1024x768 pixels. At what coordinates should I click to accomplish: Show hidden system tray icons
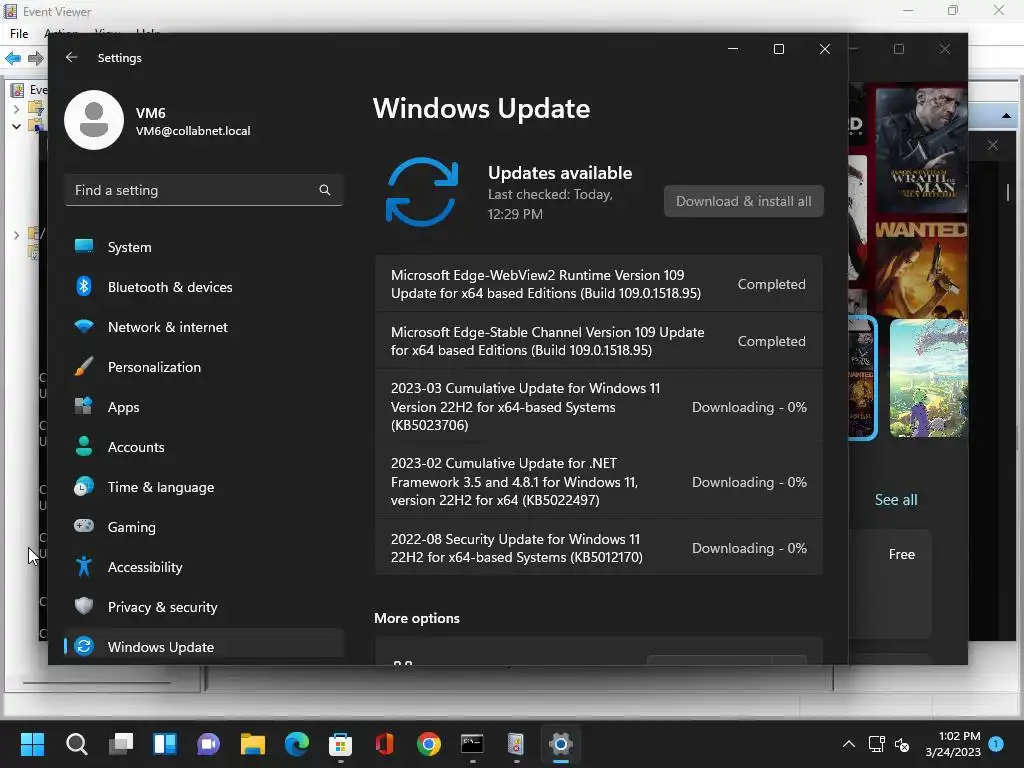click(848, 744)
